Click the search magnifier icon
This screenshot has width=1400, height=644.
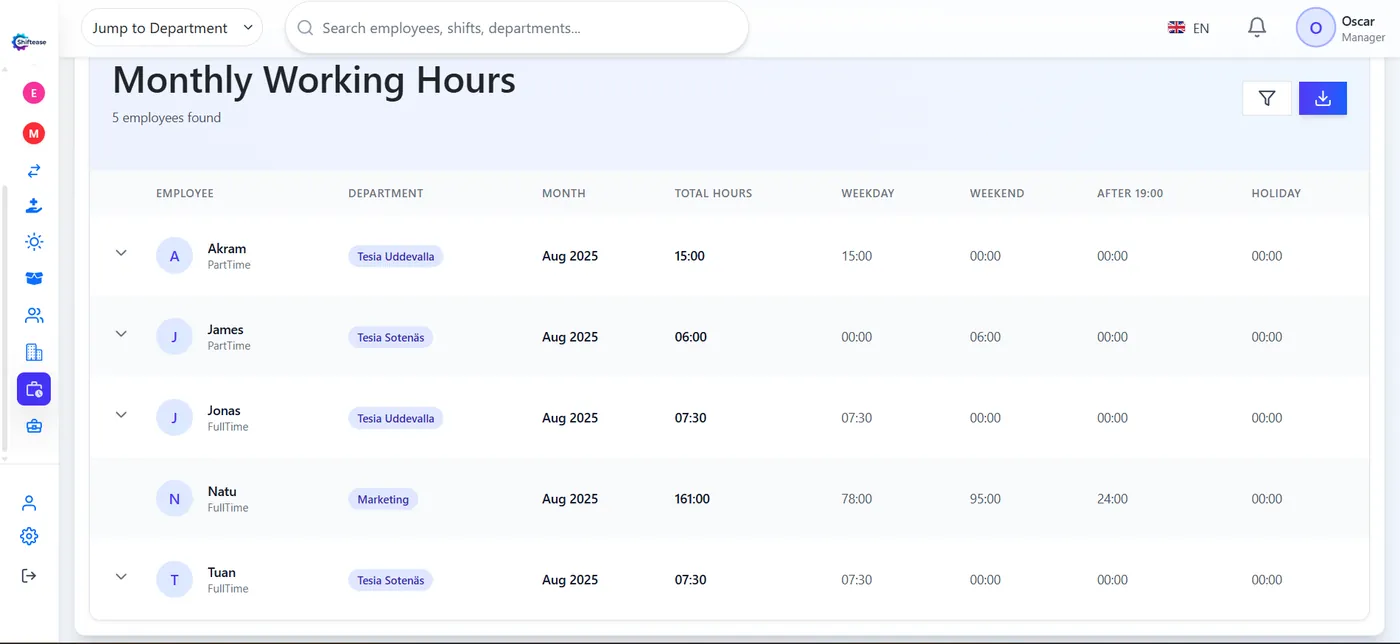coord(305,28)
